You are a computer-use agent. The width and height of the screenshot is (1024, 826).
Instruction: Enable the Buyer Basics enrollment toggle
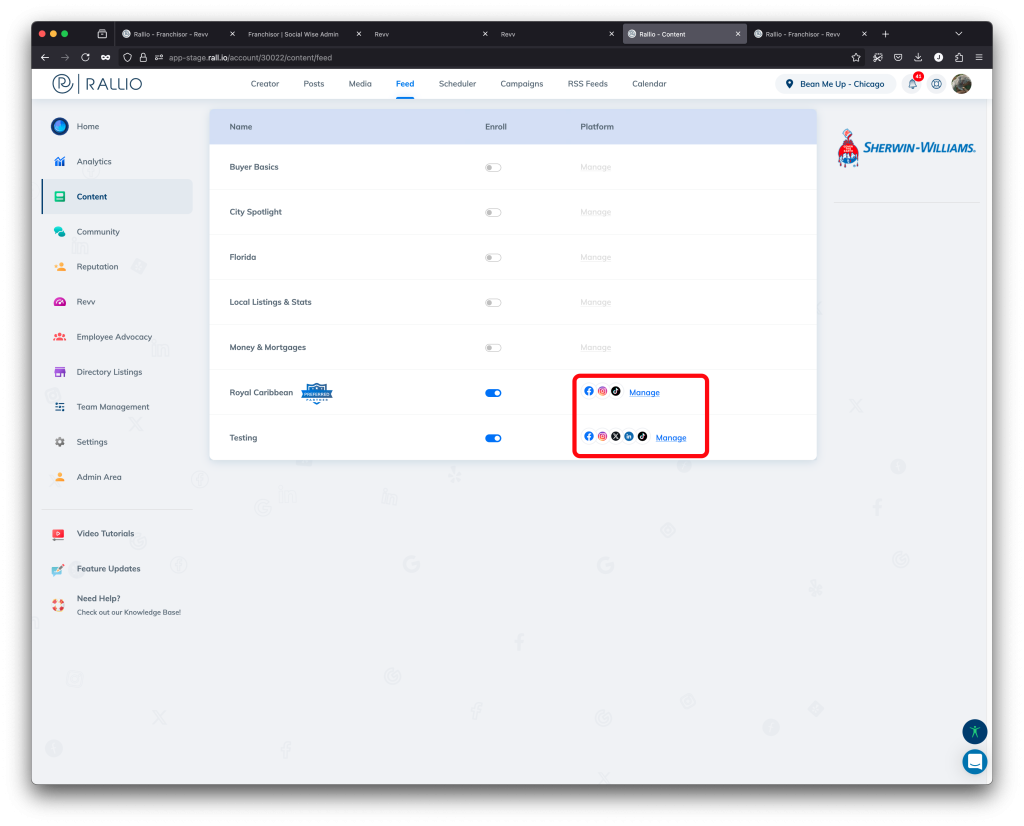pos(493,167)
